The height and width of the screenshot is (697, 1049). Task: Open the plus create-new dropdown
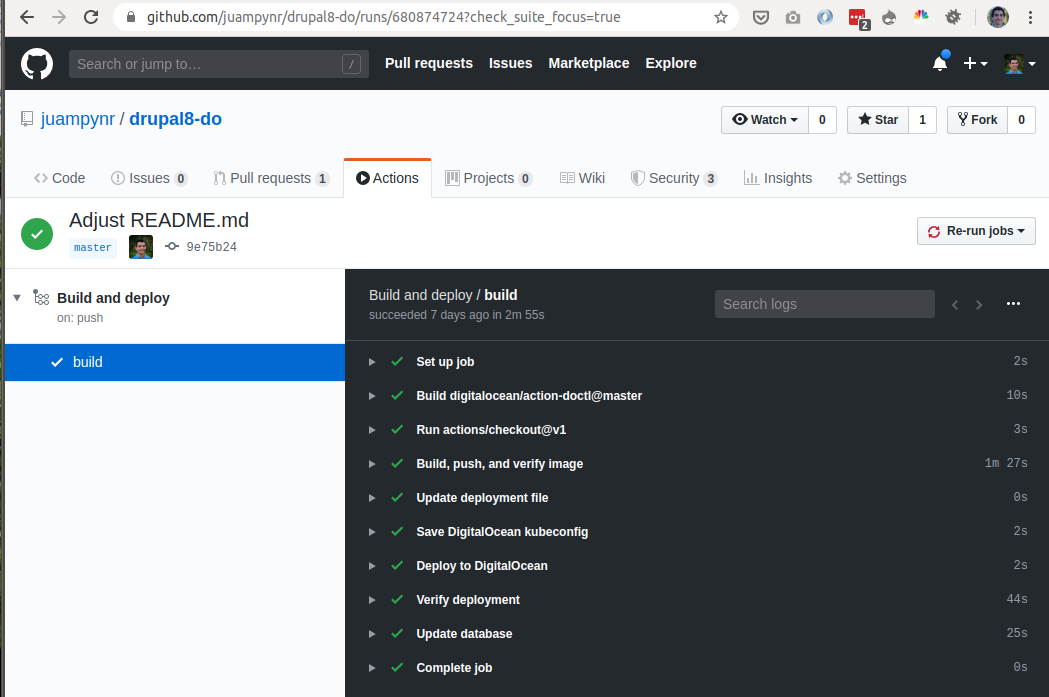(x=975, y=63)
